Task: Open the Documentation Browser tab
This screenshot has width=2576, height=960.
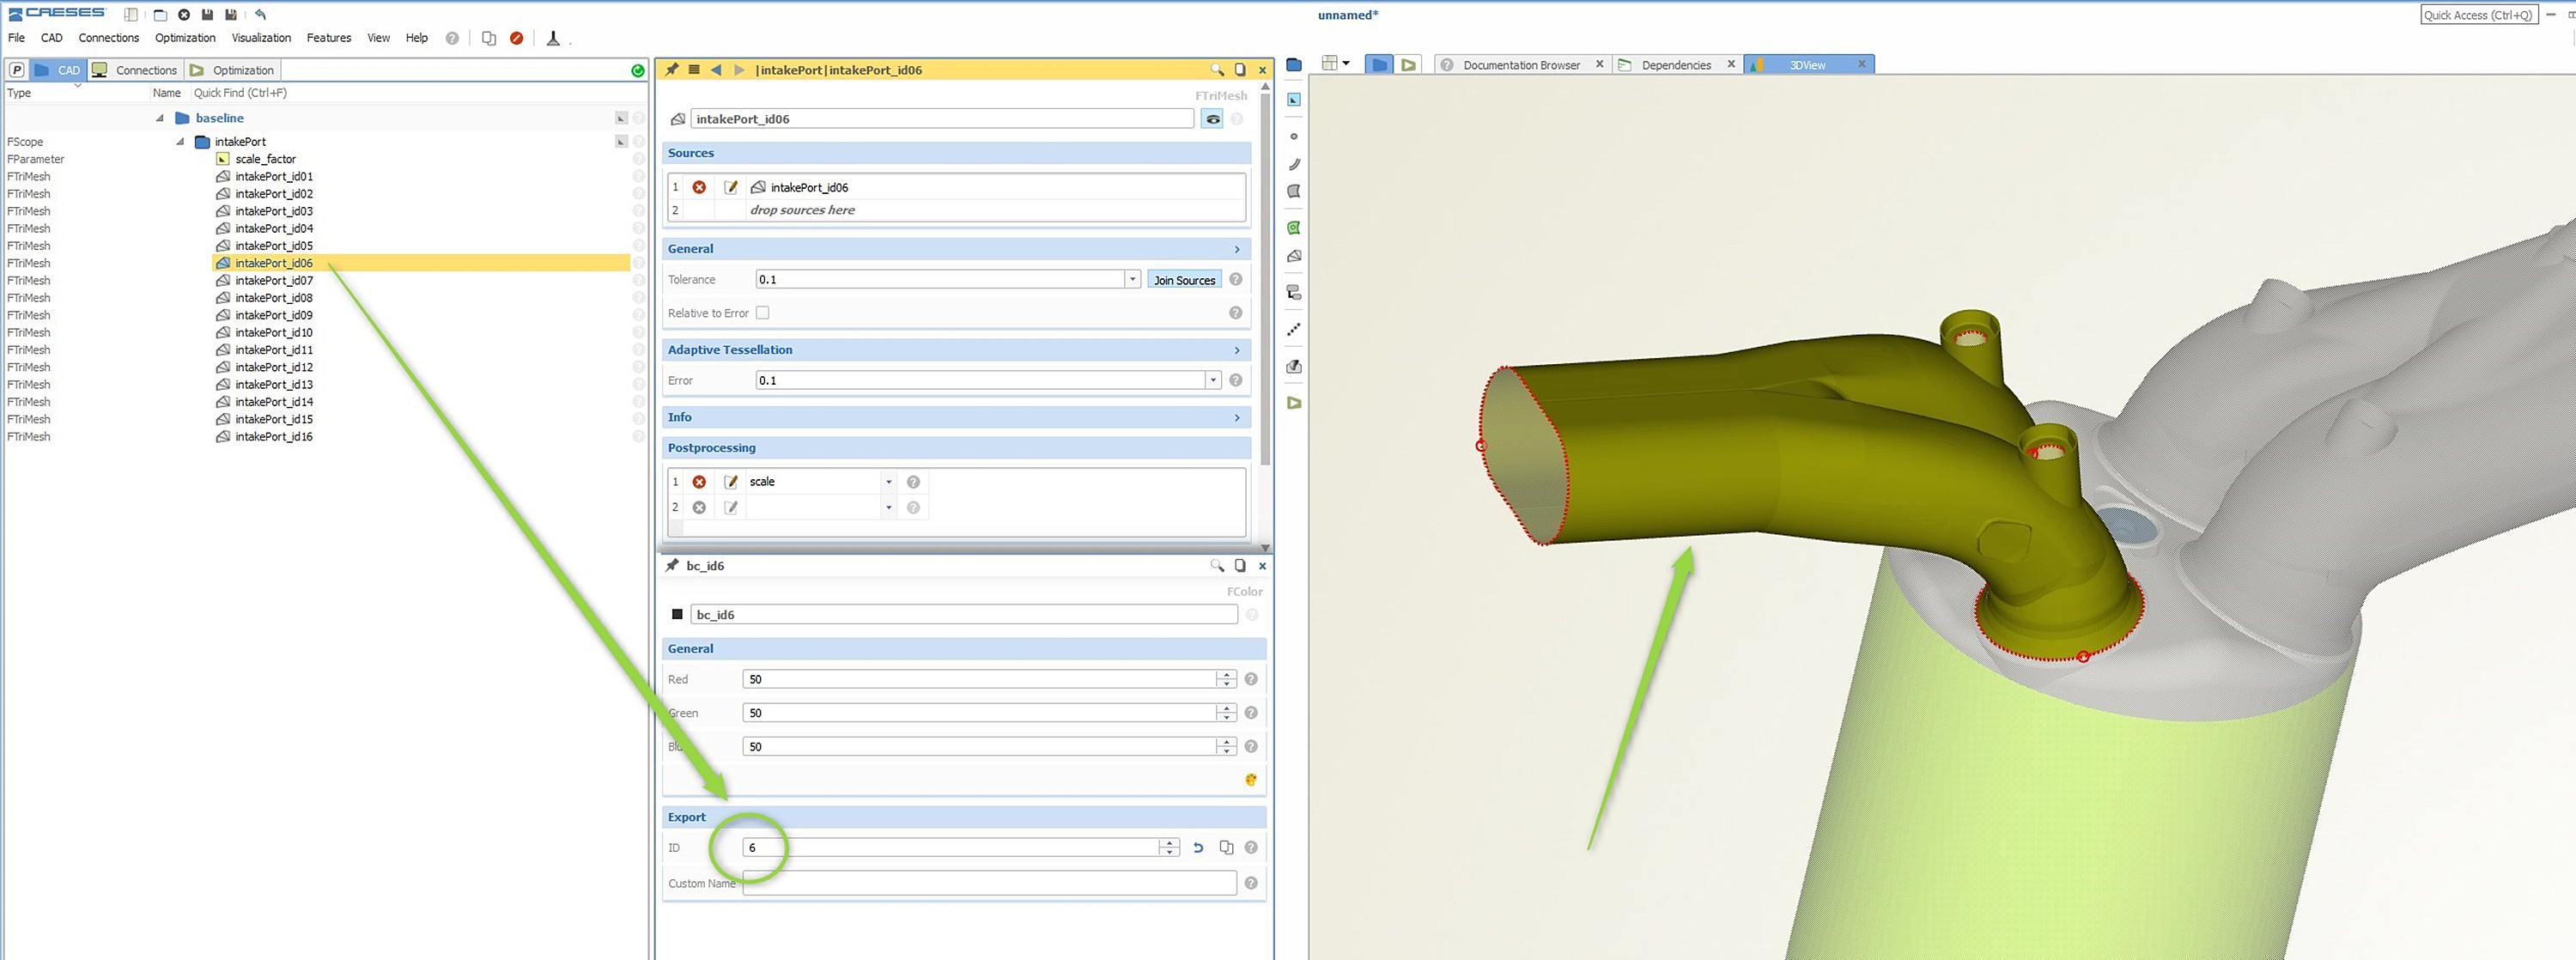Action: (x=1521, y=65)
